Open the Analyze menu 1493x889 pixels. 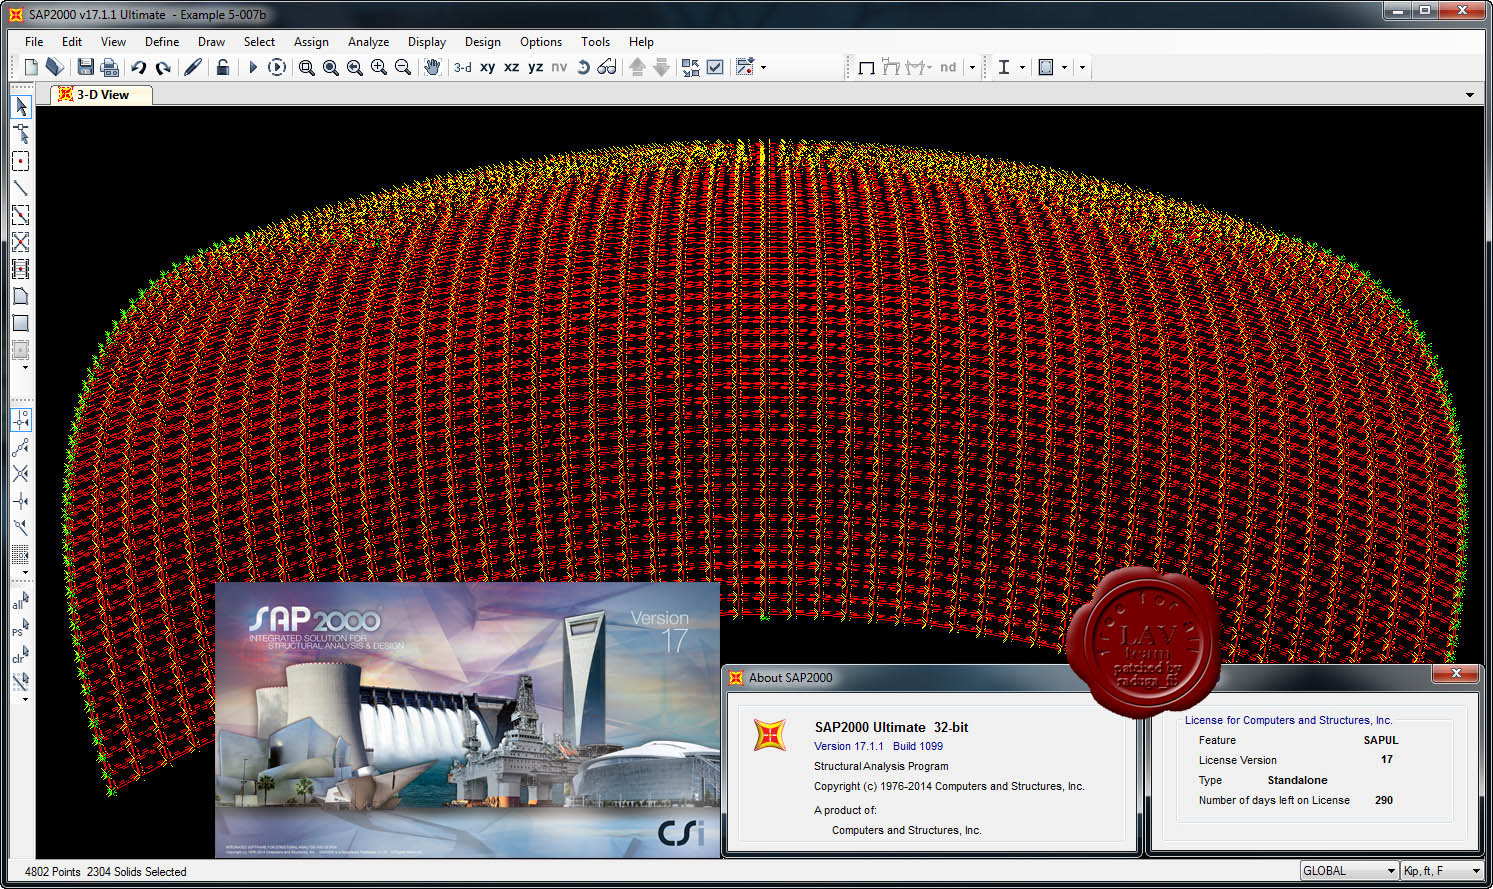(368, 42)
